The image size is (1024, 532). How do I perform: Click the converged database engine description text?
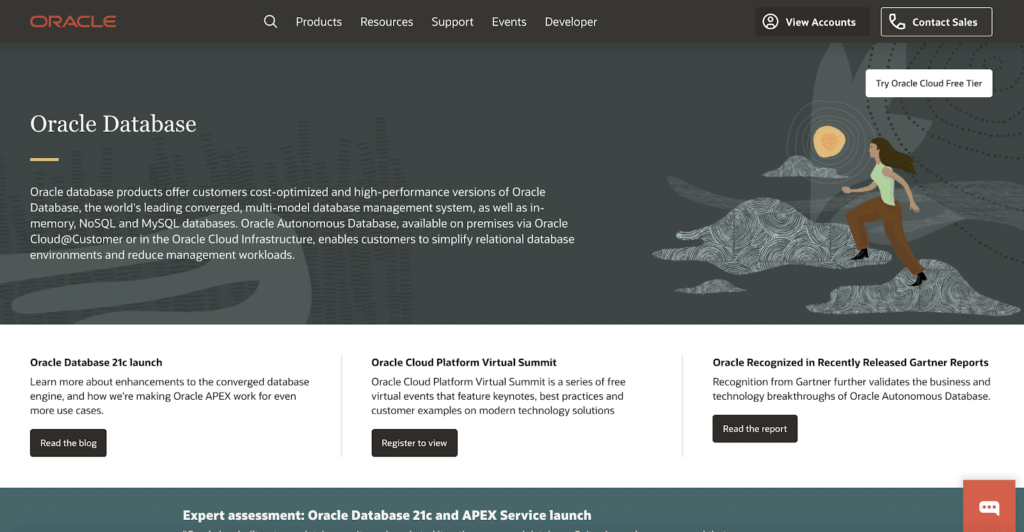(x=170, y=396)
